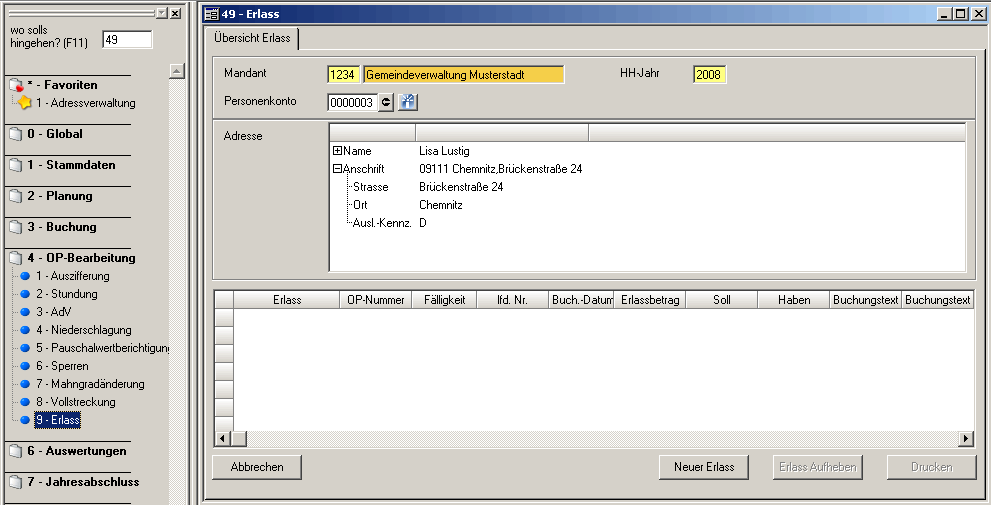Screen dimensions: 991x505
Task: Click the table's horizontal scrollbar right arrow
Action: point(966,439)
